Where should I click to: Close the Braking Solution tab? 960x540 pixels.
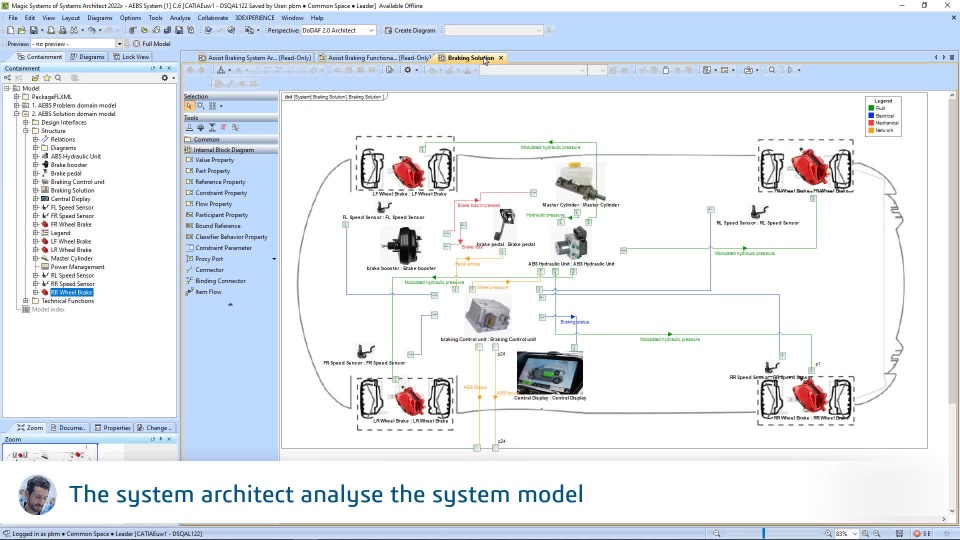tap(501, 58)
